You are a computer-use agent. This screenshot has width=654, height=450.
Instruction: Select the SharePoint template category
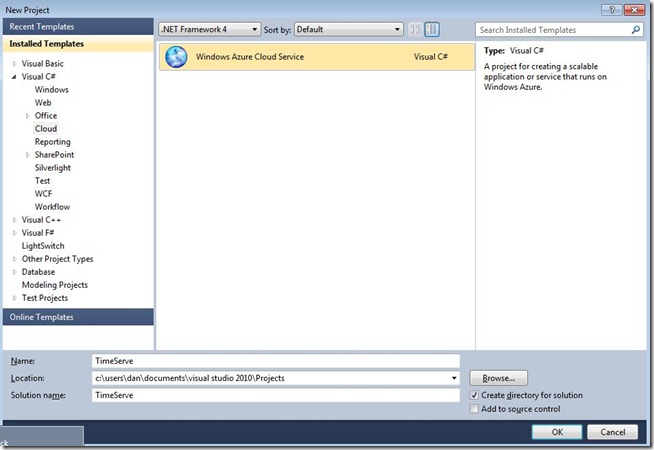tap(54, 155)
